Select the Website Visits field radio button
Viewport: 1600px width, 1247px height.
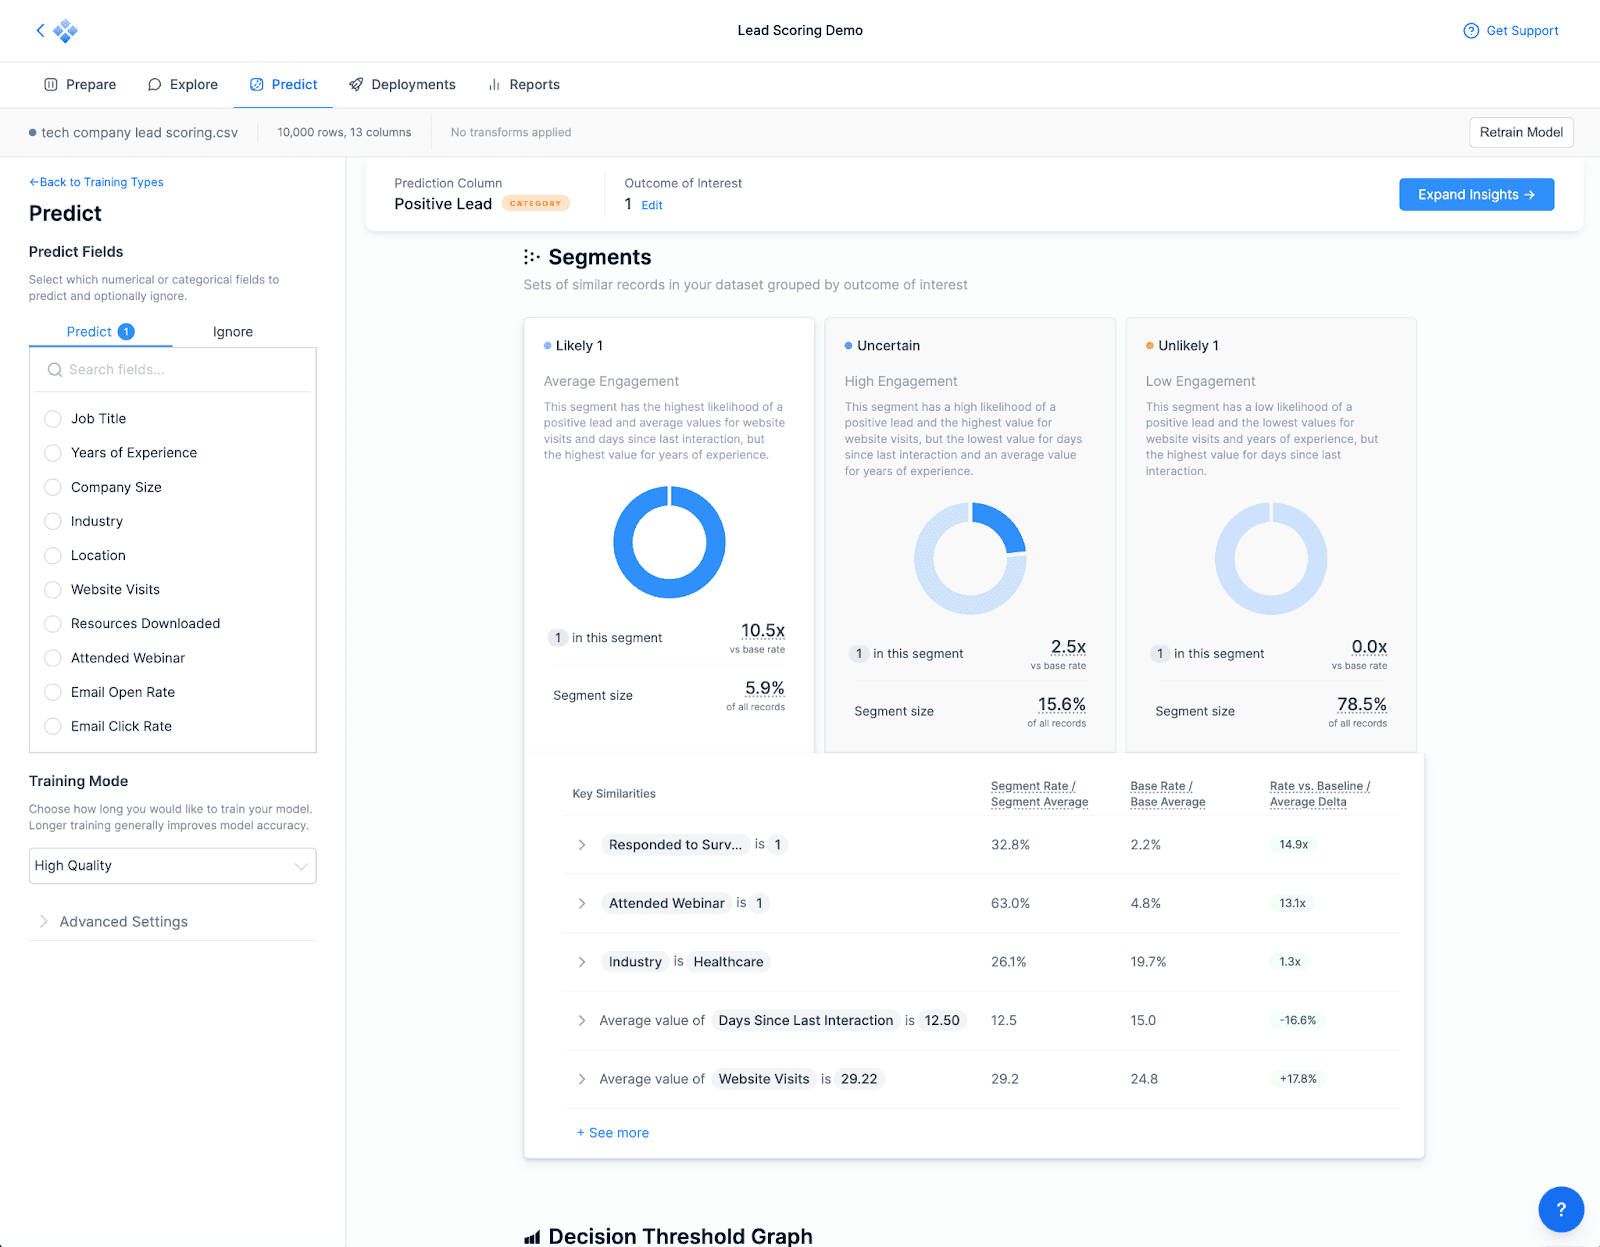point(53,590)
